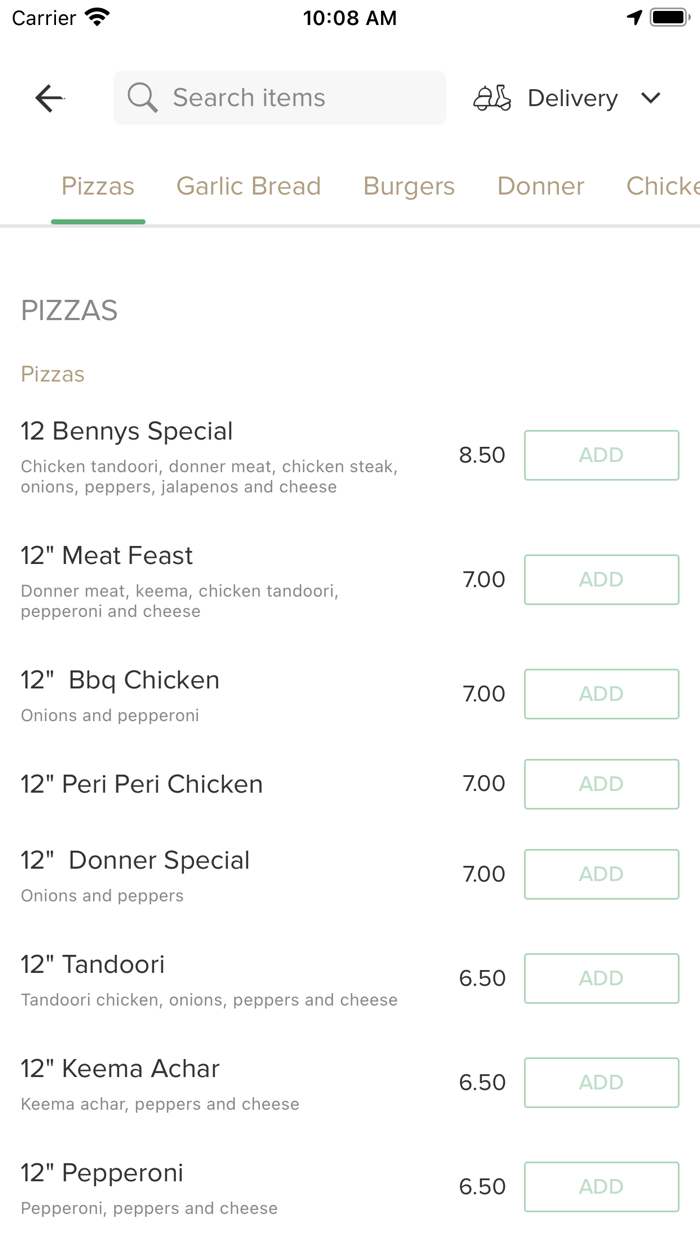700x1244 pixels.
Task: Open the Donner category tab
Action: [x=540, y=186]
